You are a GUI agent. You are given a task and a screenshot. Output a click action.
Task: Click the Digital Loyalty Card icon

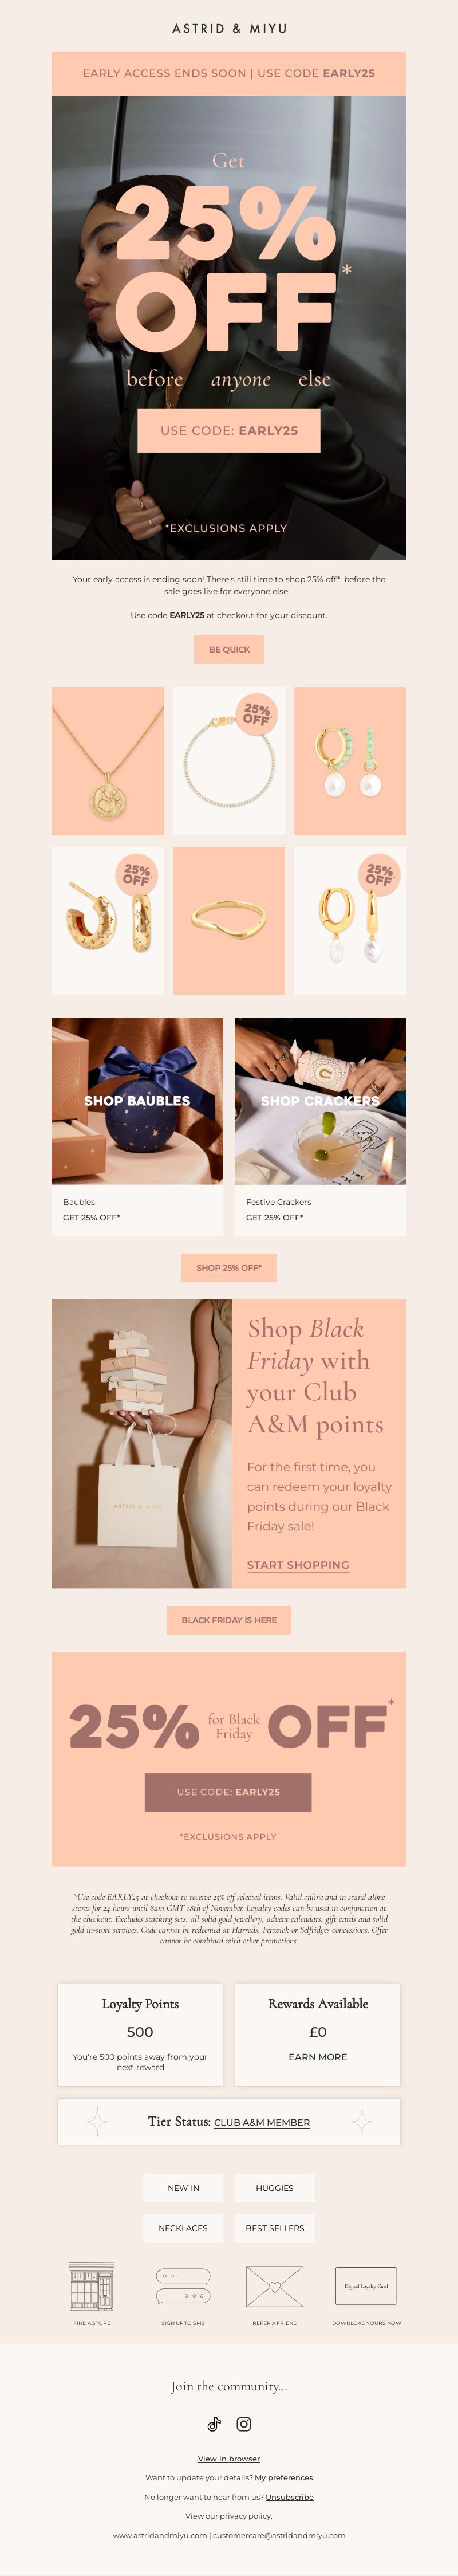click(367, 2286)
